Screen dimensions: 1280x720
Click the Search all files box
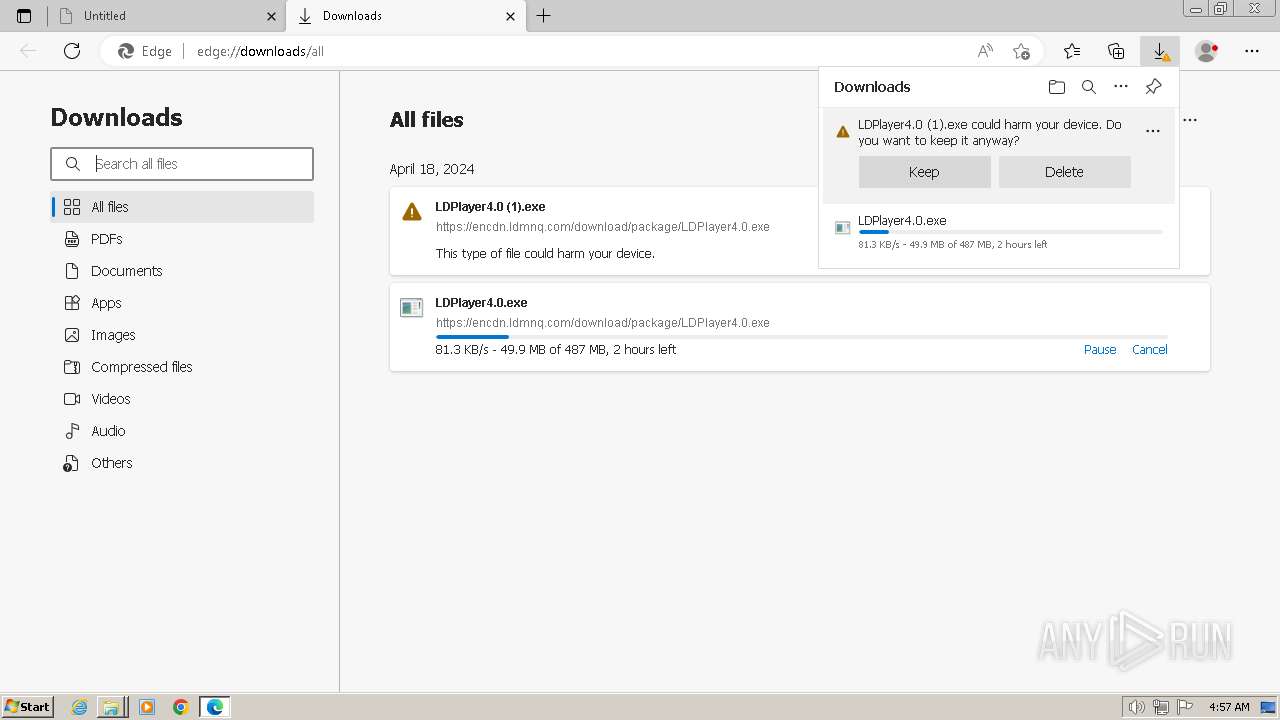point(182,164)
